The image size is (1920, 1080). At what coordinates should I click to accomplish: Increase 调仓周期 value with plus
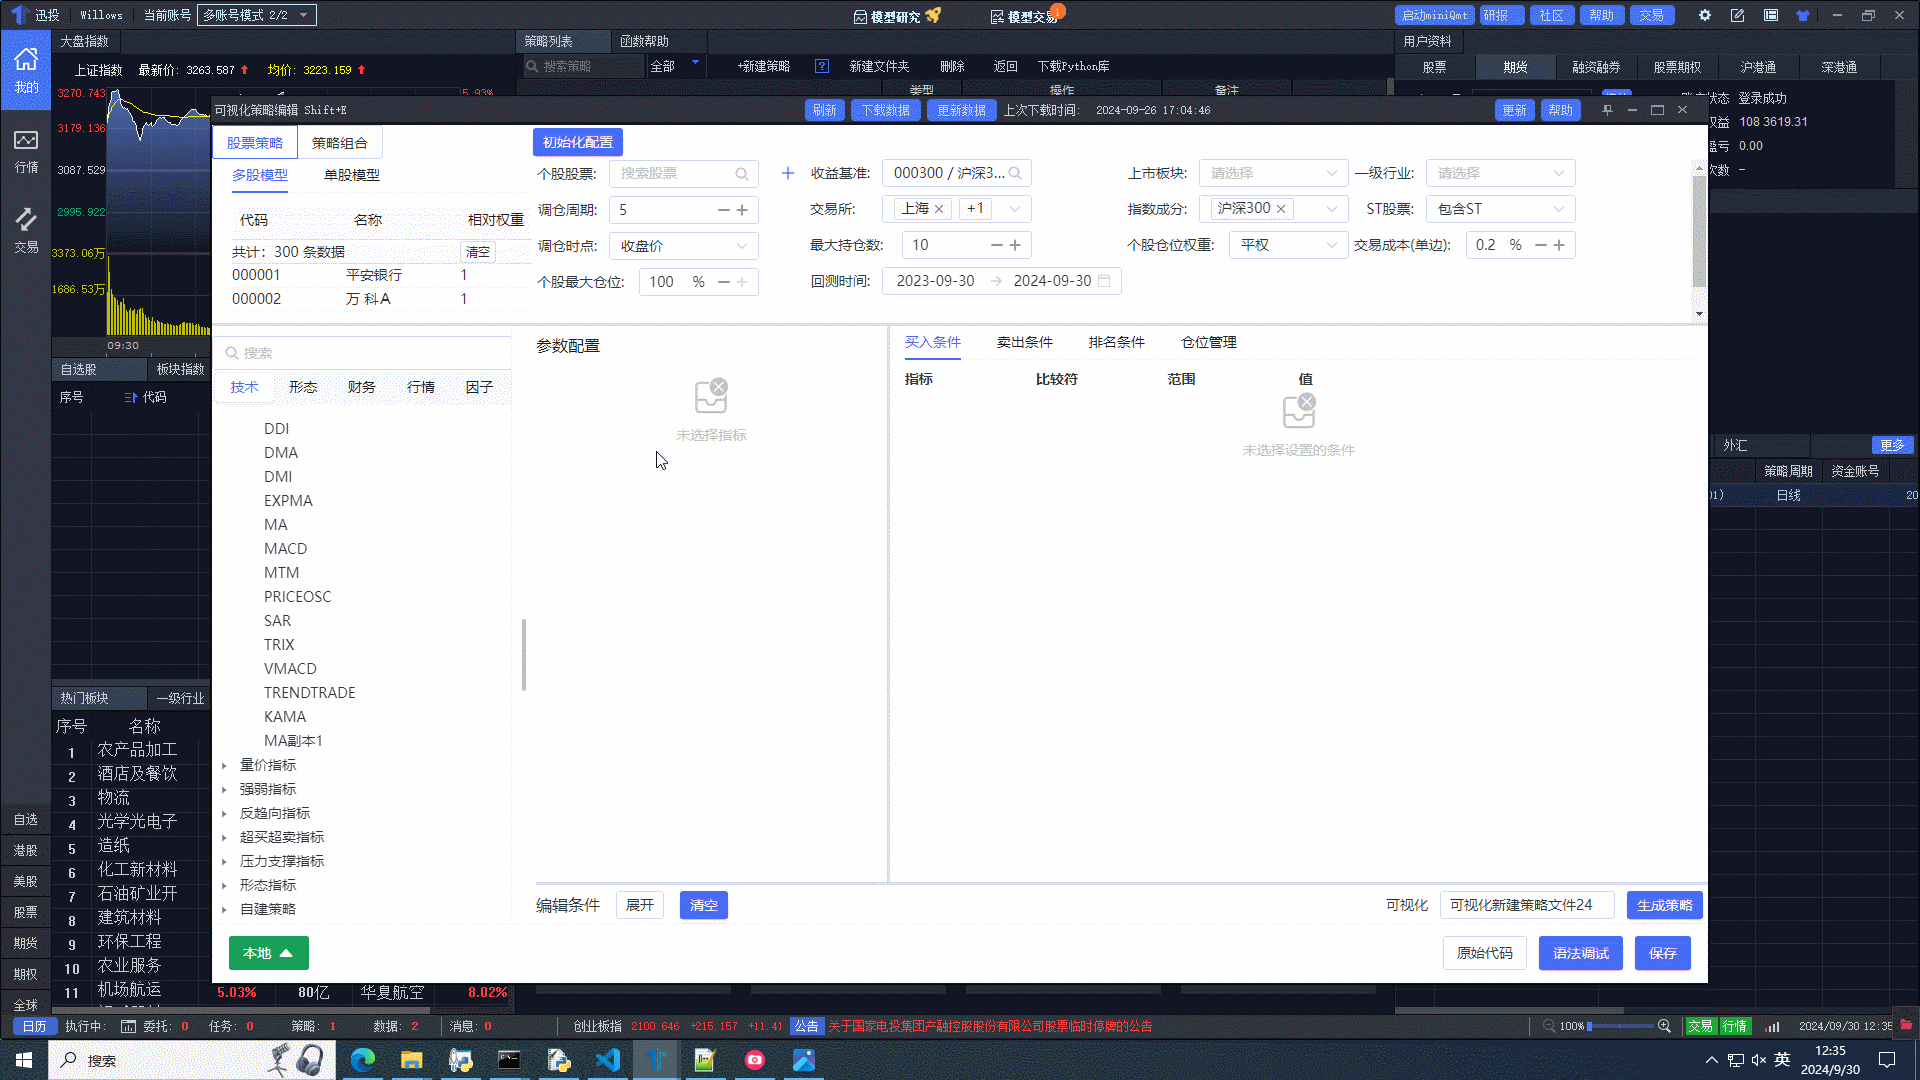(742, 210)
